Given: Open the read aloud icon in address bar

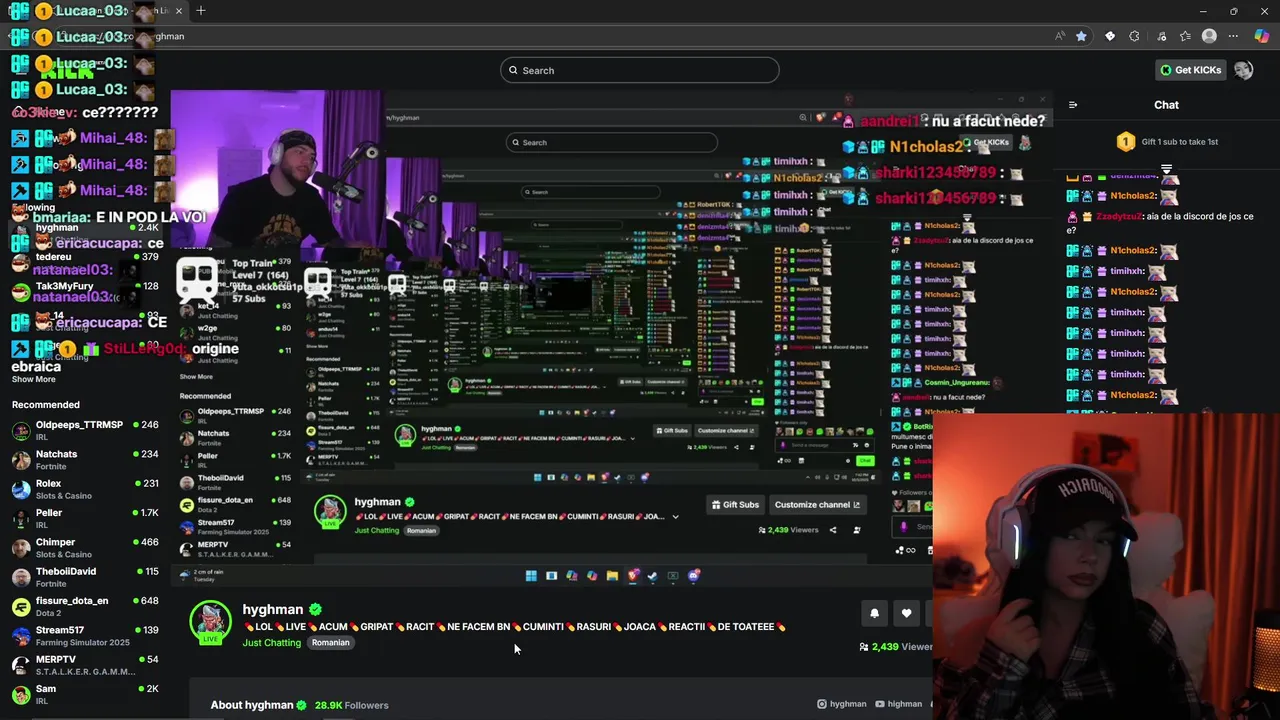Looking at the screenshot, I should coord(1060,36).
